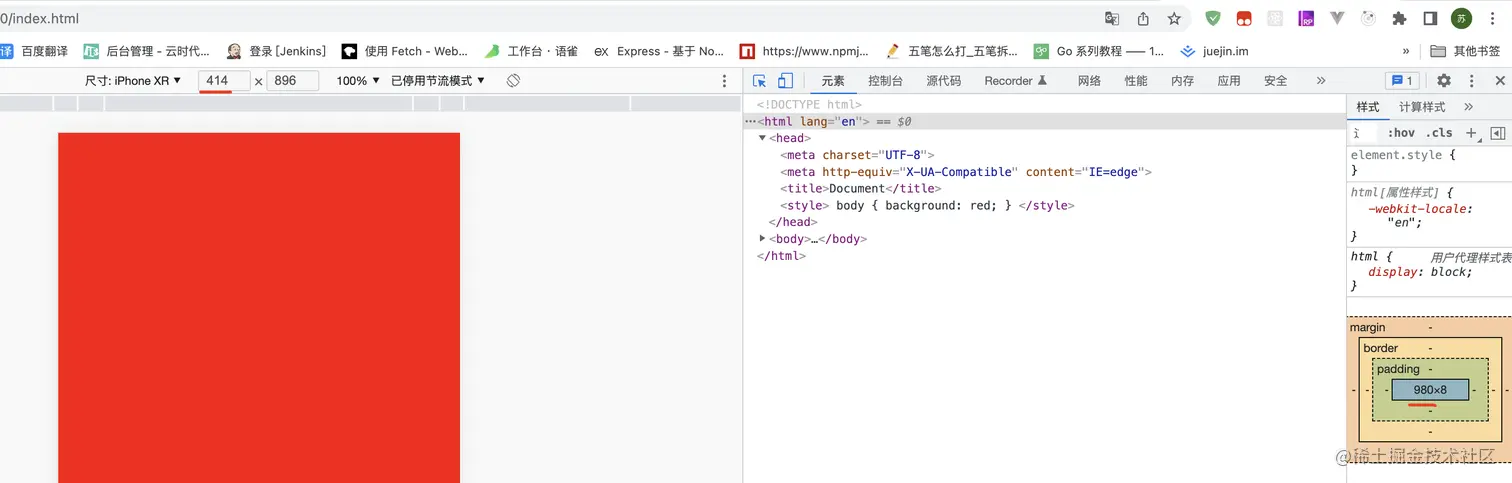The image size is (1512, 483).
Task: Open the Express bookmark
Action: (659, 51)
